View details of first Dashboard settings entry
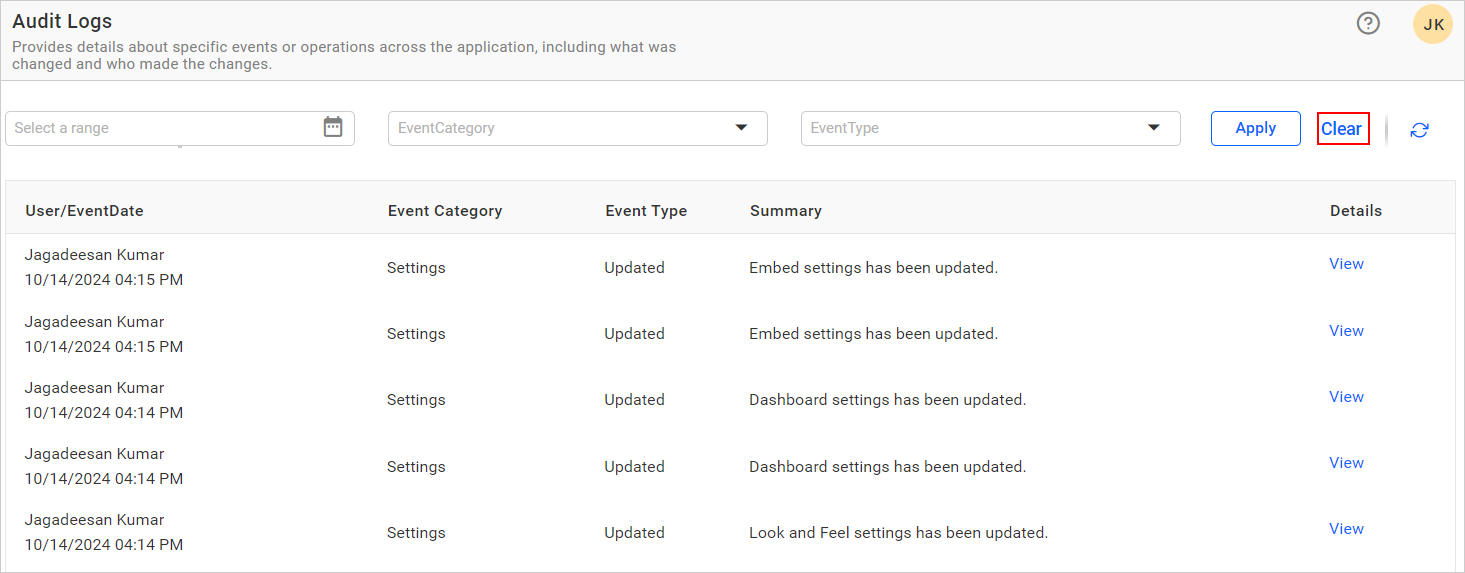 tap(1346, 397)
